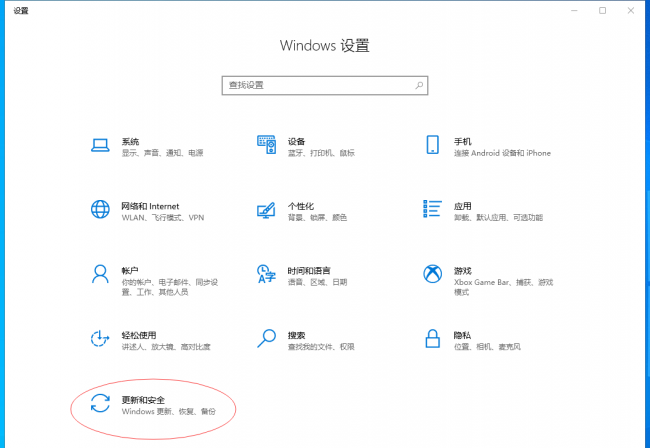Click the '时间和语言' title label

click(309, 271)
